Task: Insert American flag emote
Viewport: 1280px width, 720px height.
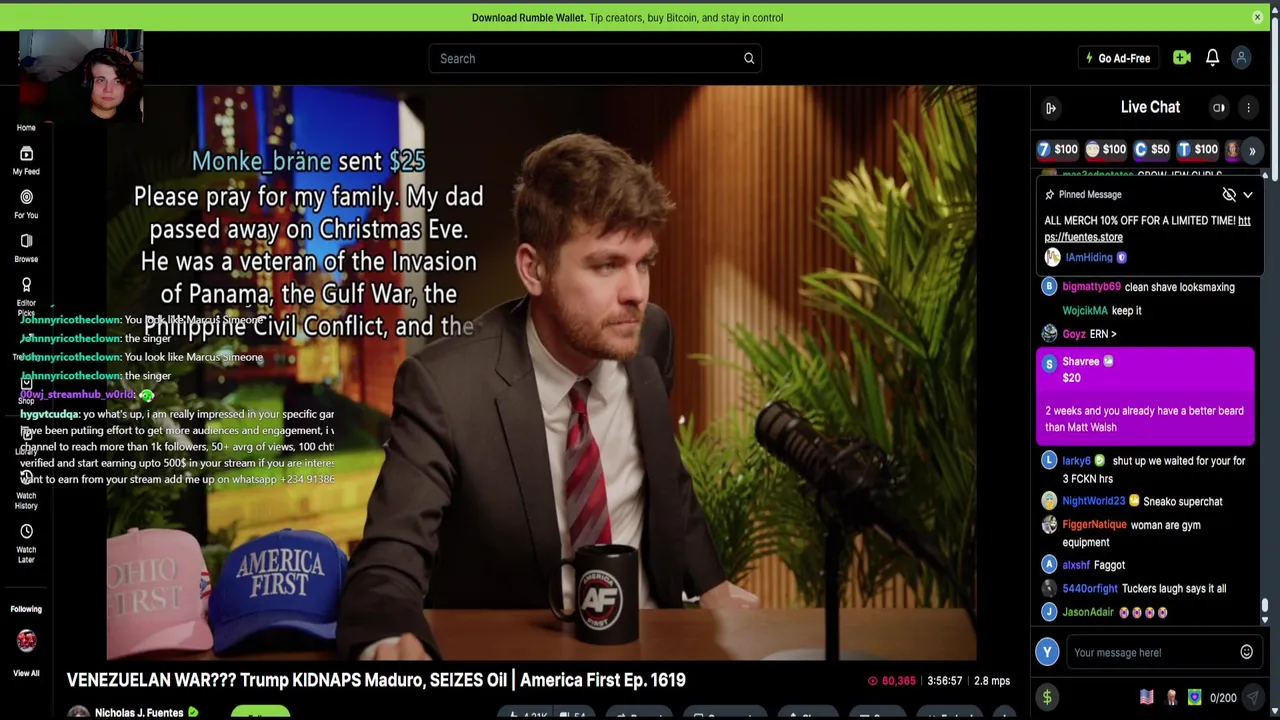Action: point(1147,698)
